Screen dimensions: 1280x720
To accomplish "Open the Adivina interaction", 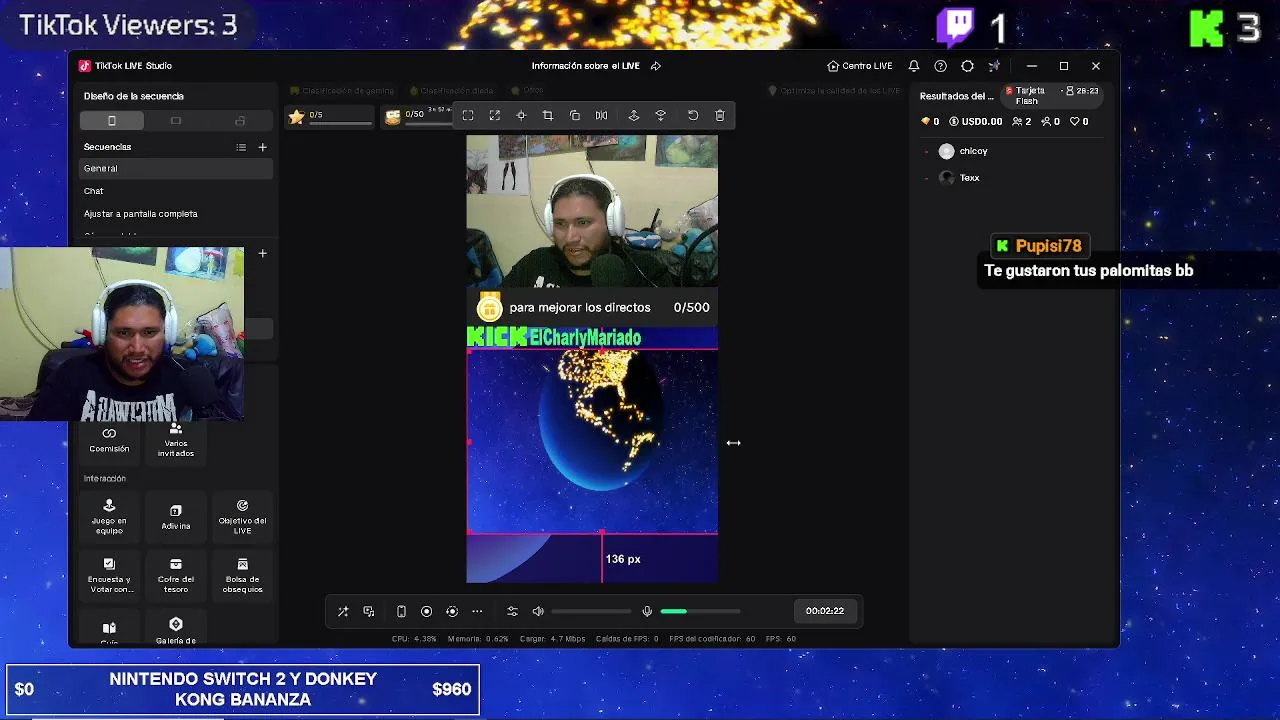I will pos(176,517).
